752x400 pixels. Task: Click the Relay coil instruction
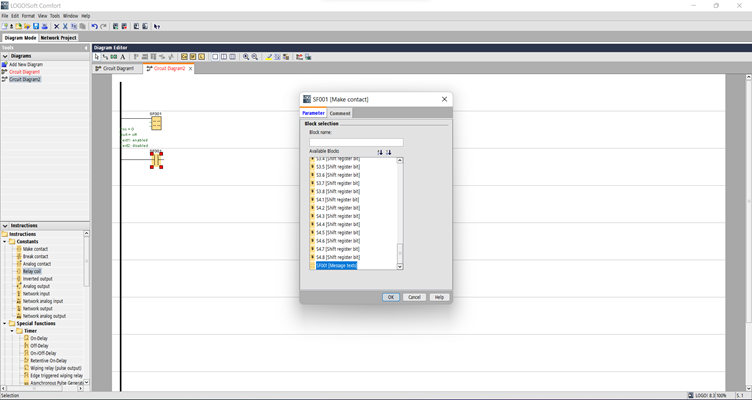[x=32, y=271]
